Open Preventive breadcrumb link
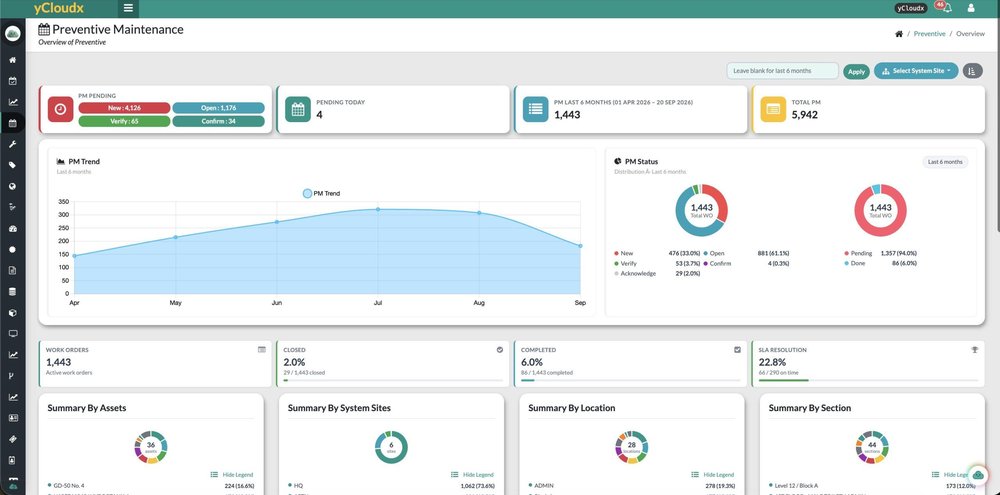Viewport: 1000px width, 495px height. pyautogui.click(x=929, y=34)
